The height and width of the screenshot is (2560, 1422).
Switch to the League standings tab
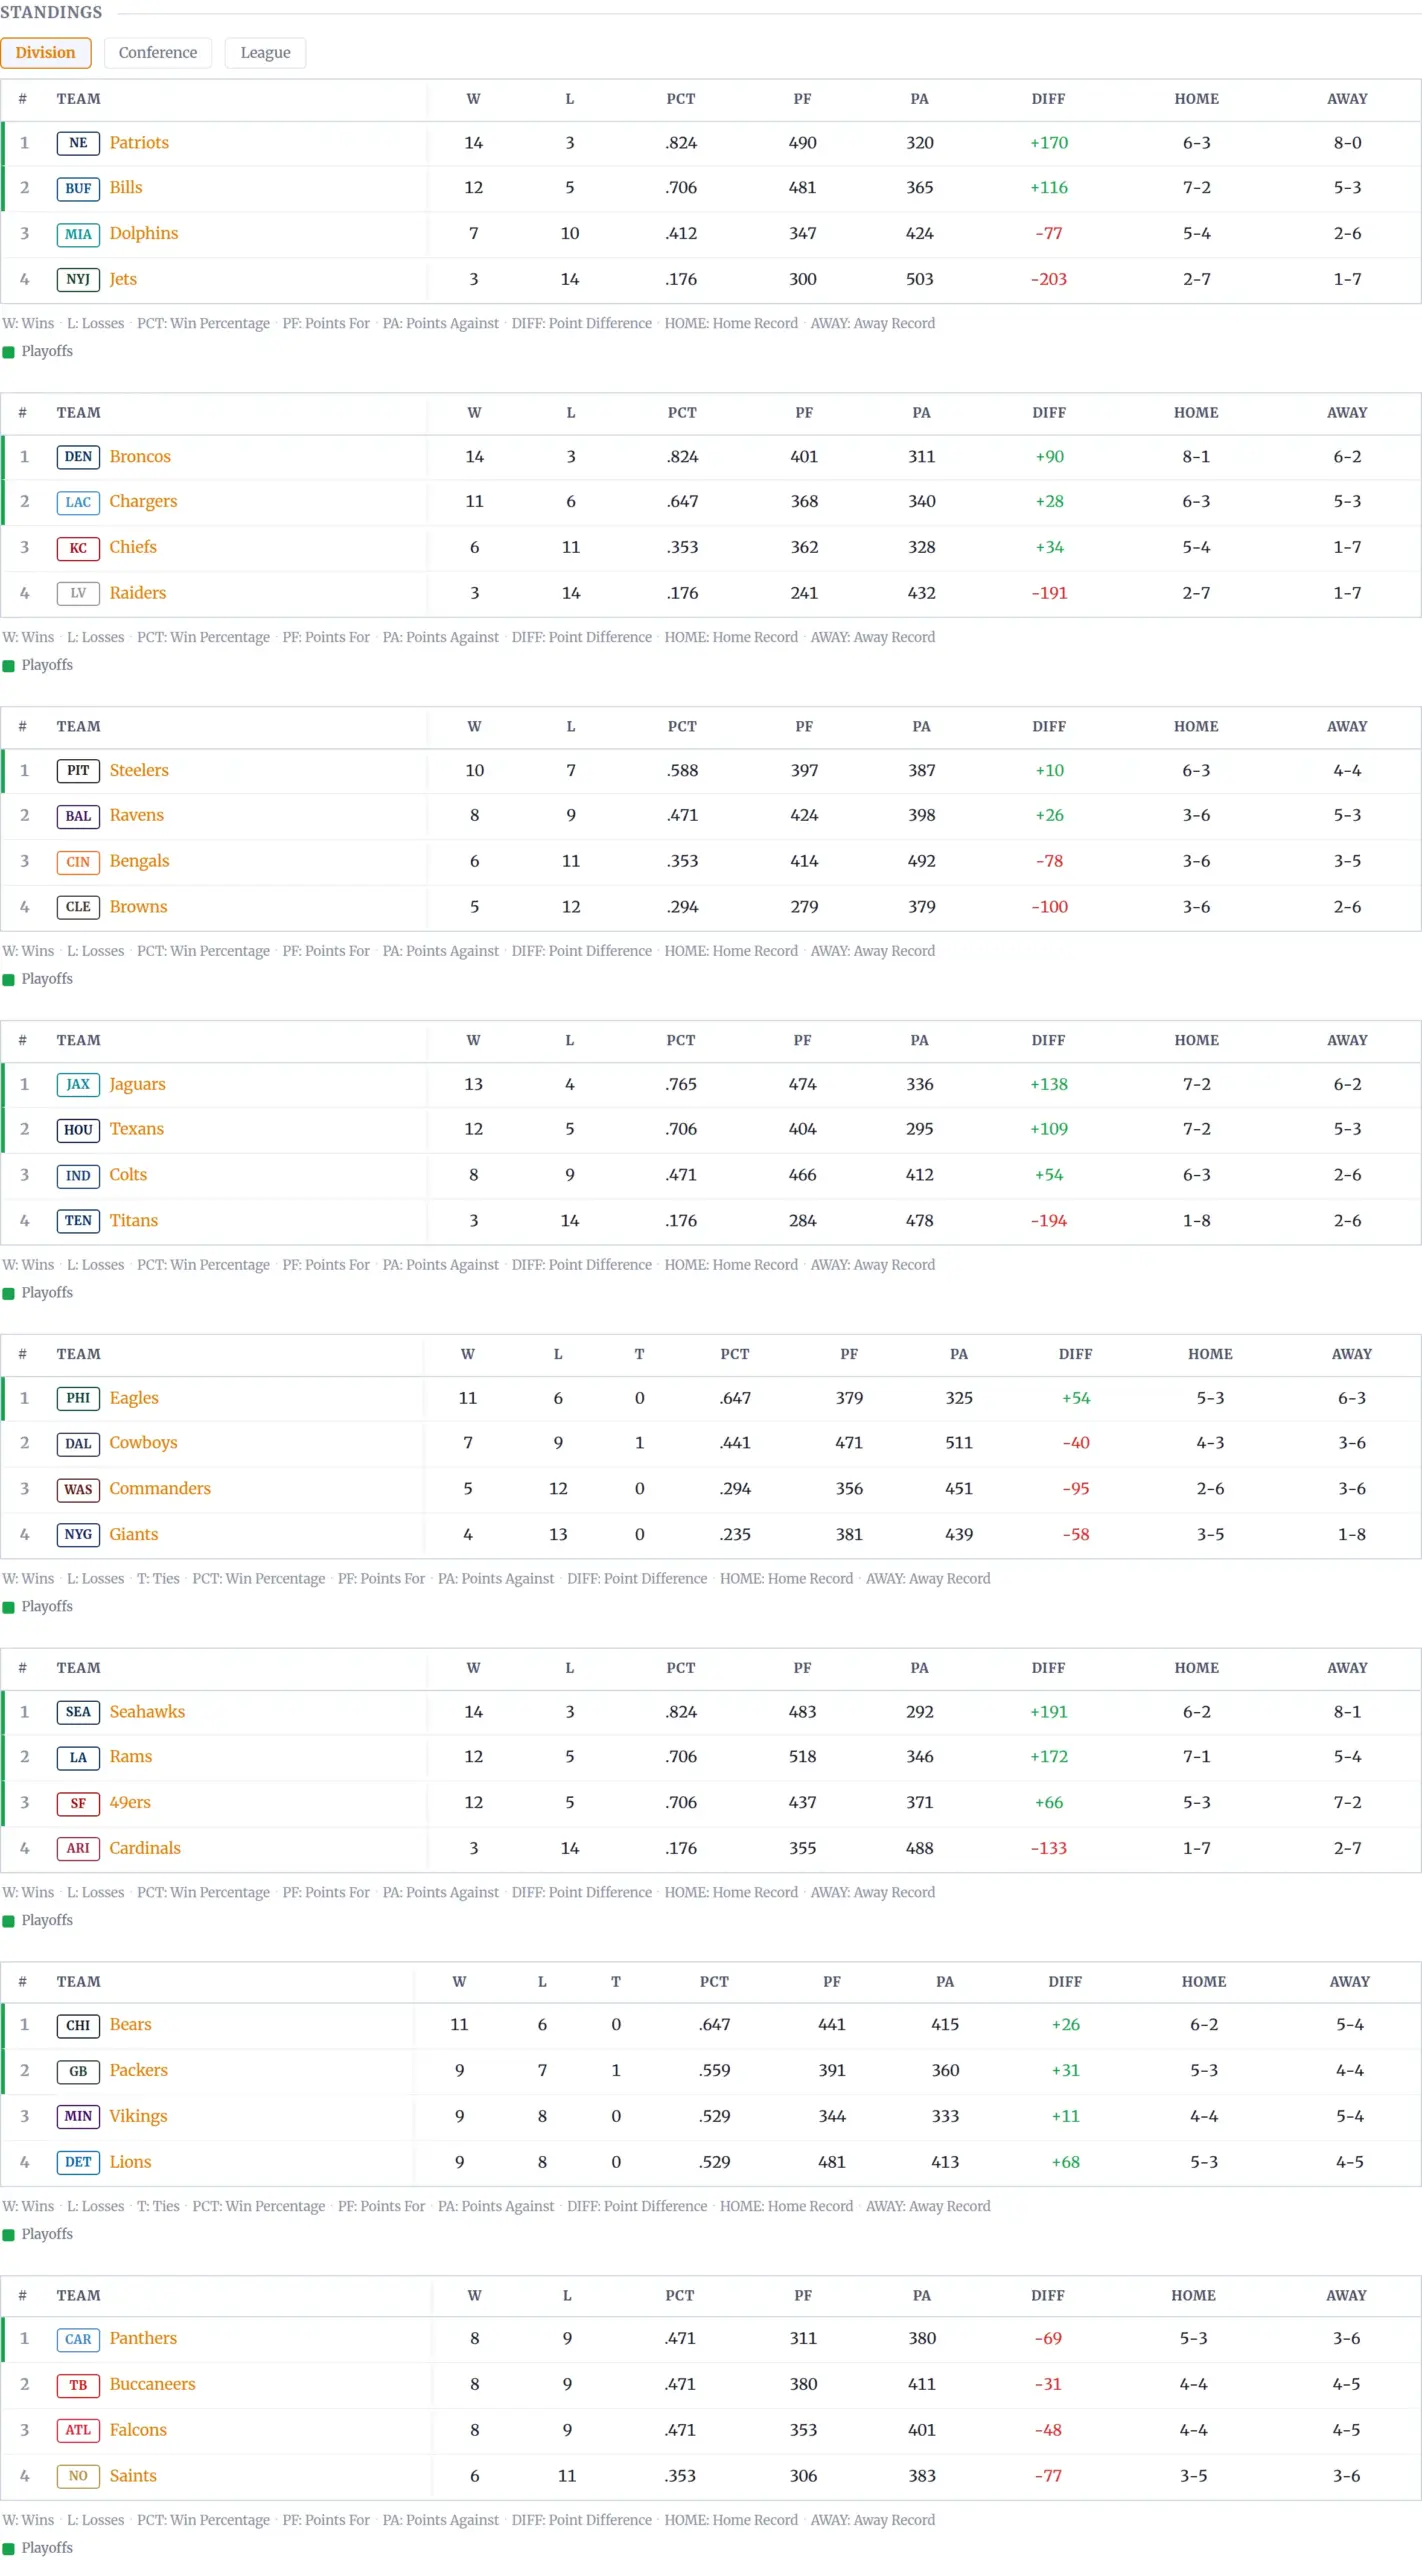click(x=265, y=53)
